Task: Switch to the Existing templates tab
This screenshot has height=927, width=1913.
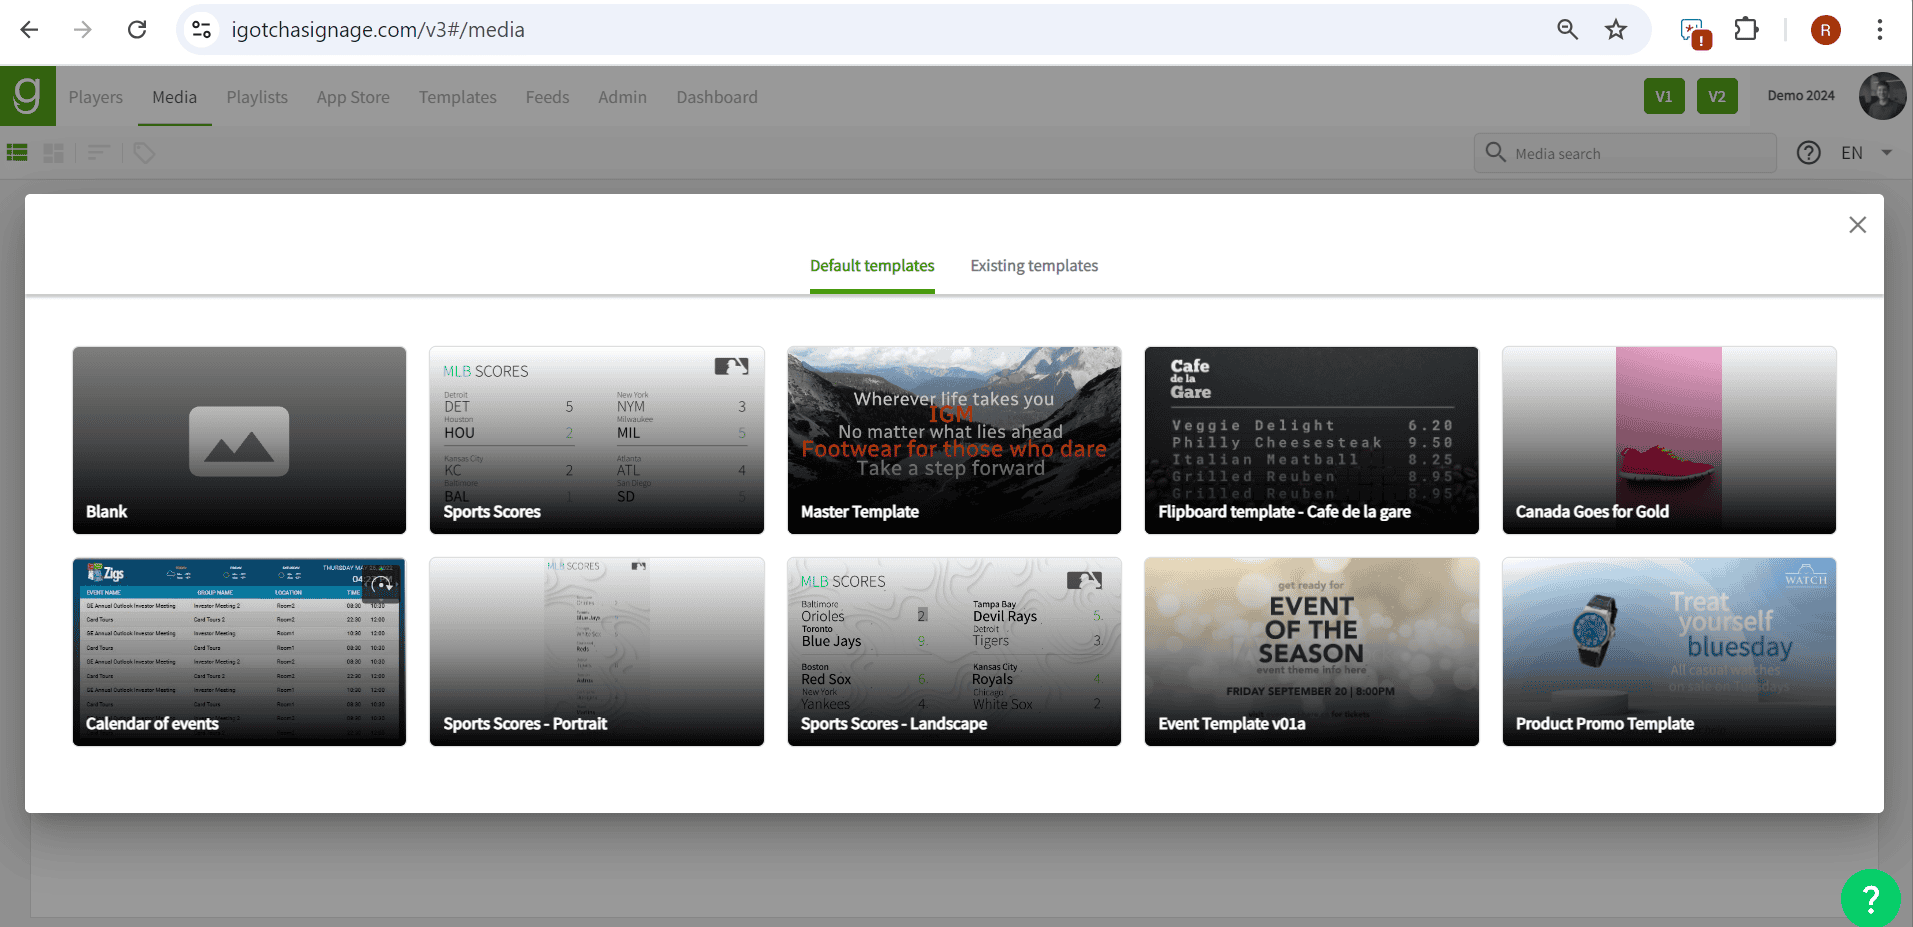Action: (x=1033, y=266)
